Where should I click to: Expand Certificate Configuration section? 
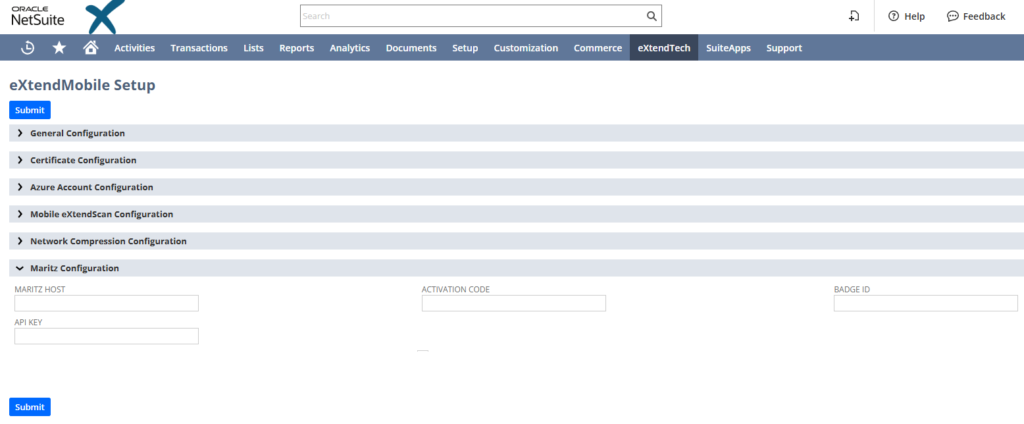(x=517, y=160)
